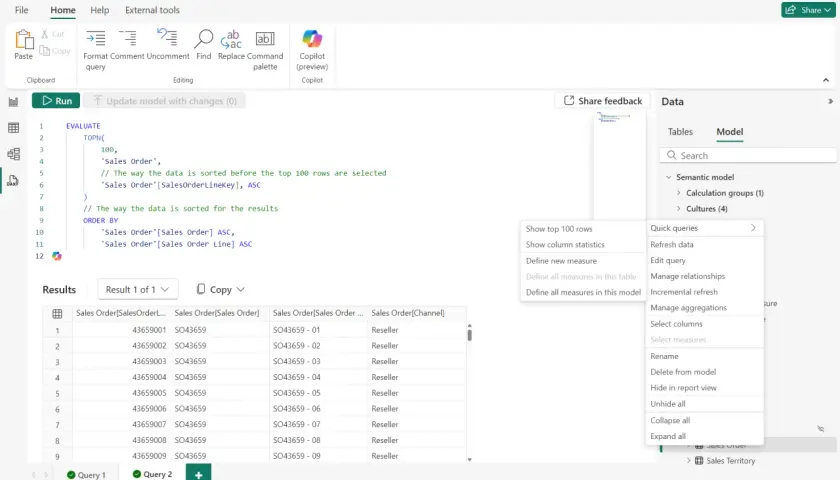Select the Query 2 tab
The image size is (840, 480).
click(x=152, y=474)
